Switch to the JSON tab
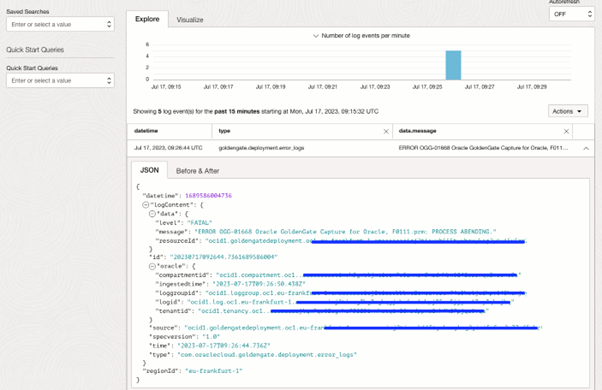 [149, 170]
